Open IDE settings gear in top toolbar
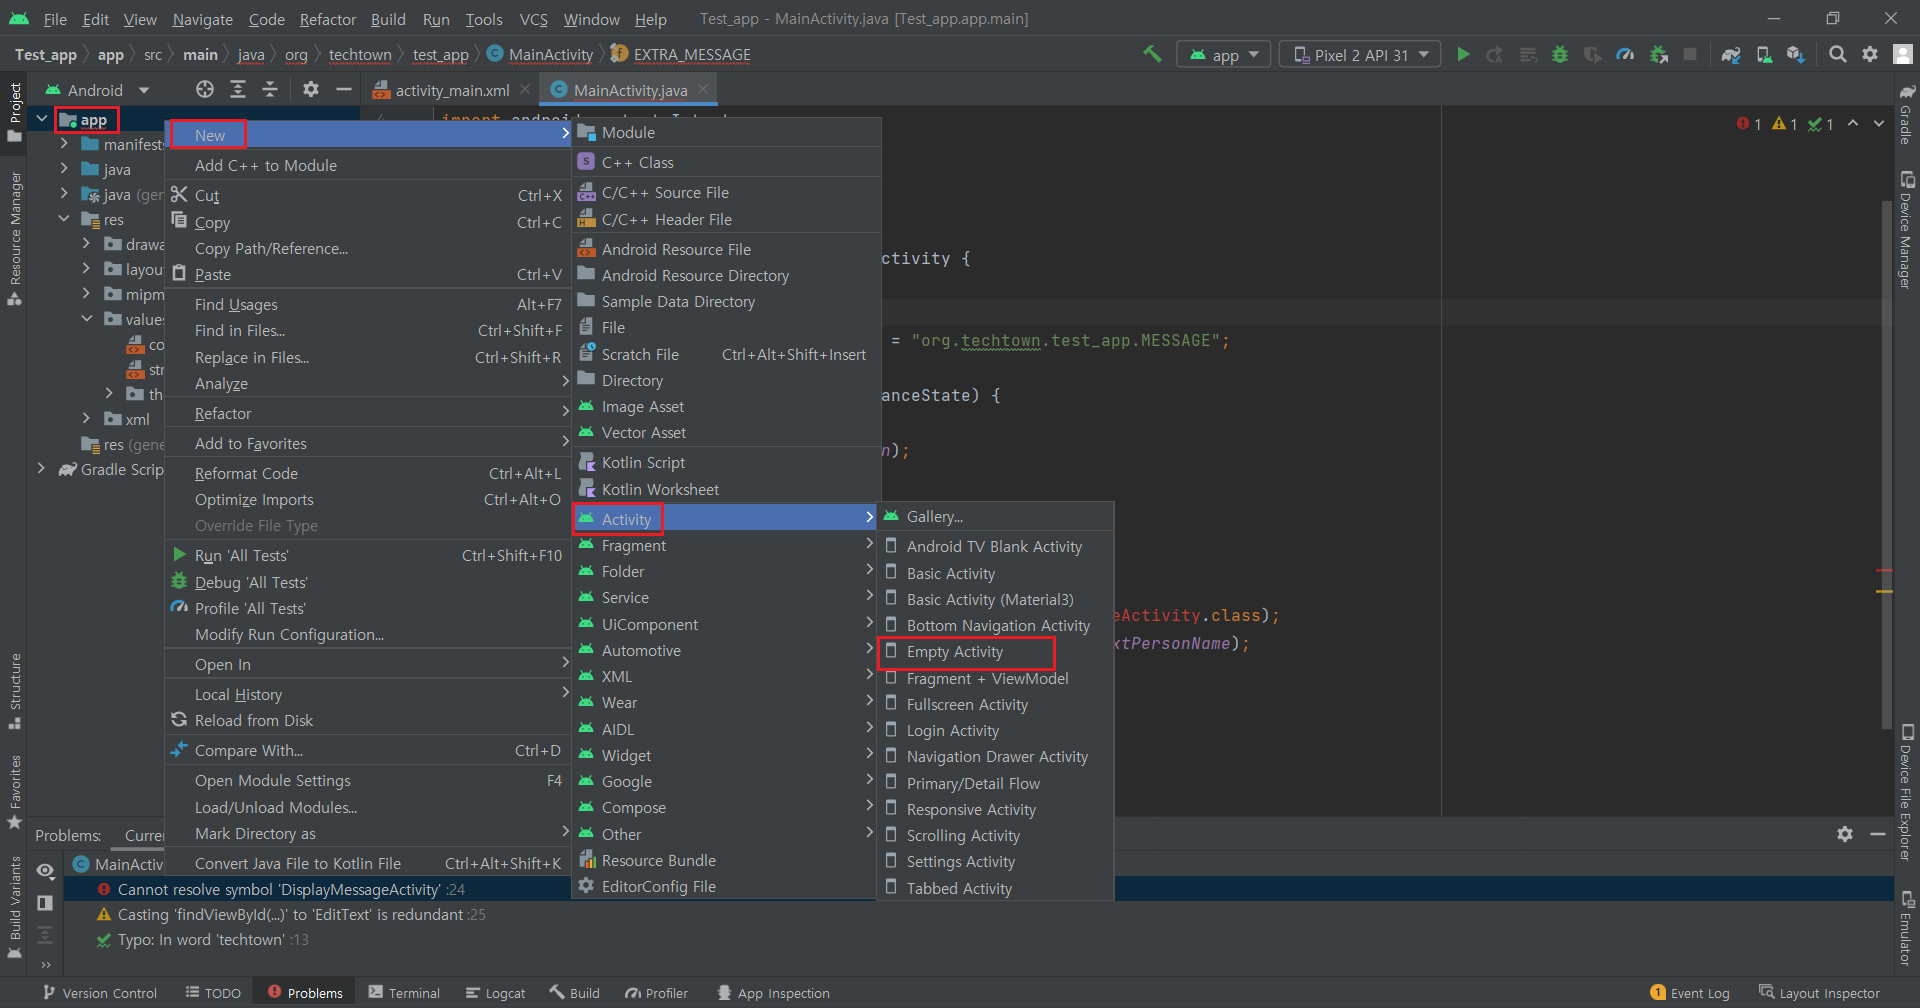This screenshot has height=1008, width=1920. 1870,55
